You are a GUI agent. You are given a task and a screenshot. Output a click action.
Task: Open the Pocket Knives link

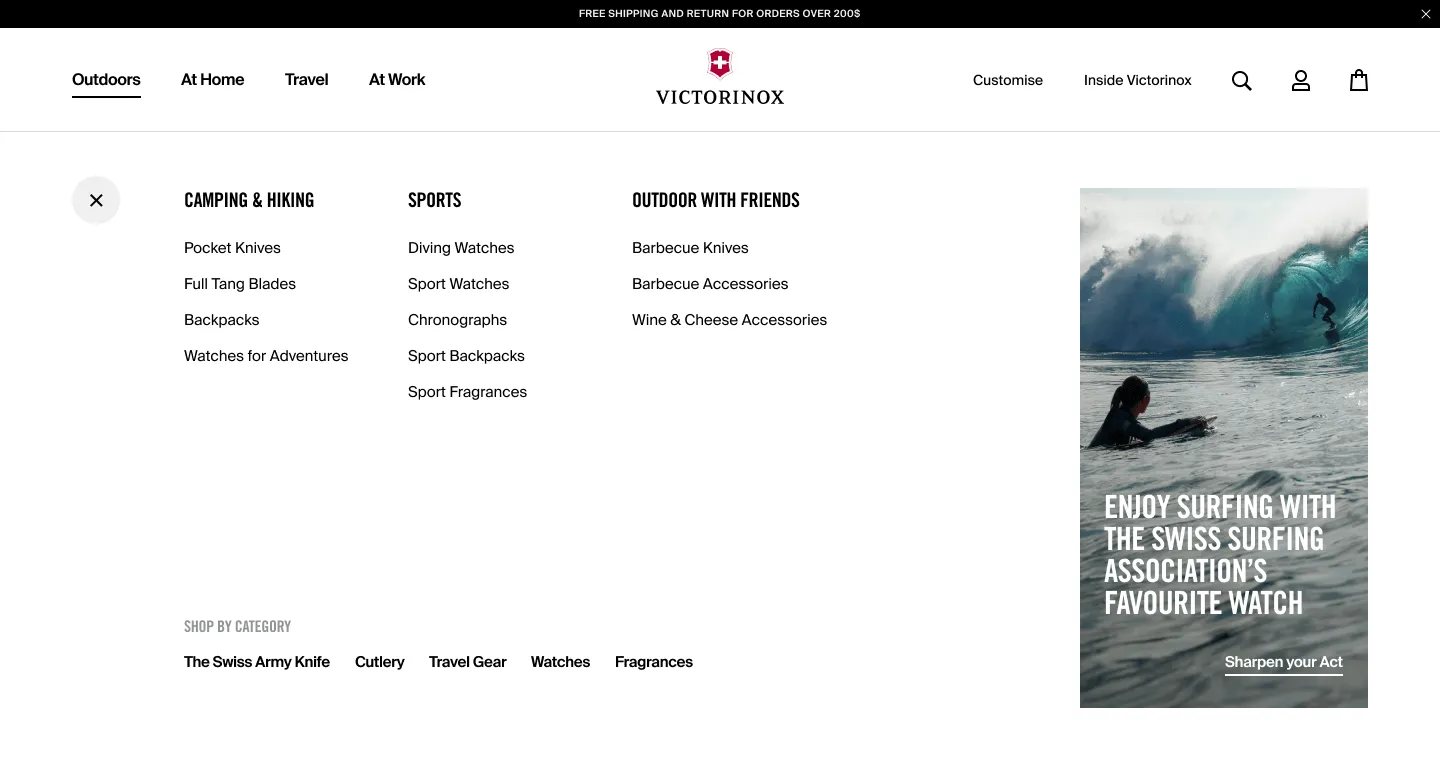(x=232, y=247)
